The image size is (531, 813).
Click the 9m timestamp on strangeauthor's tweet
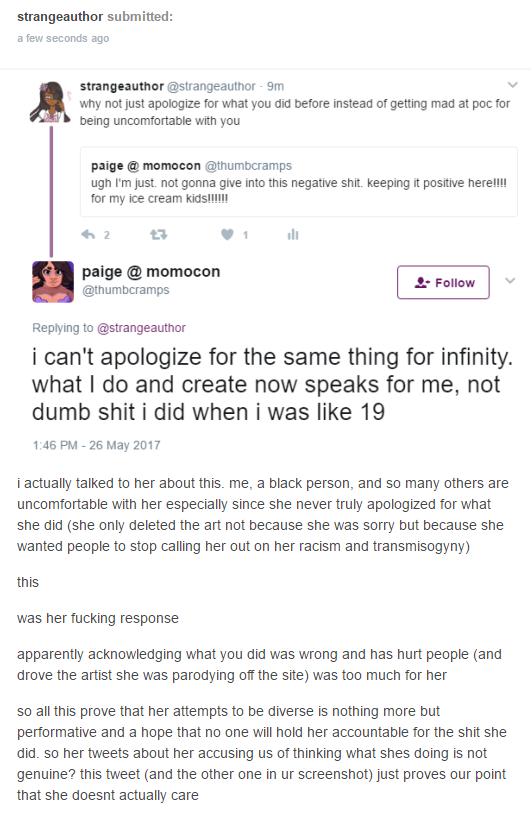tap(275, 86)
